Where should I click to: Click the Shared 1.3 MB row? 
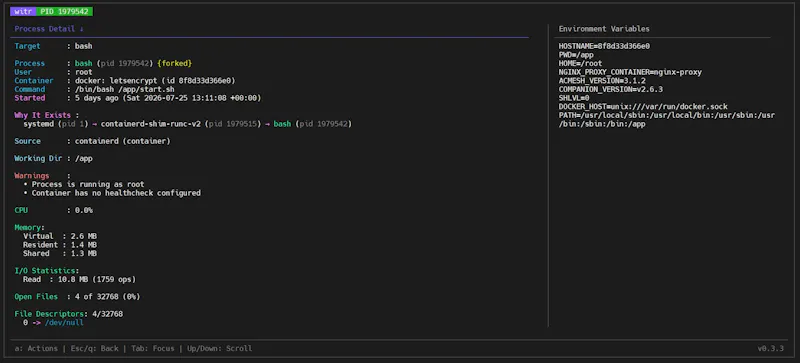pos(60,254)
